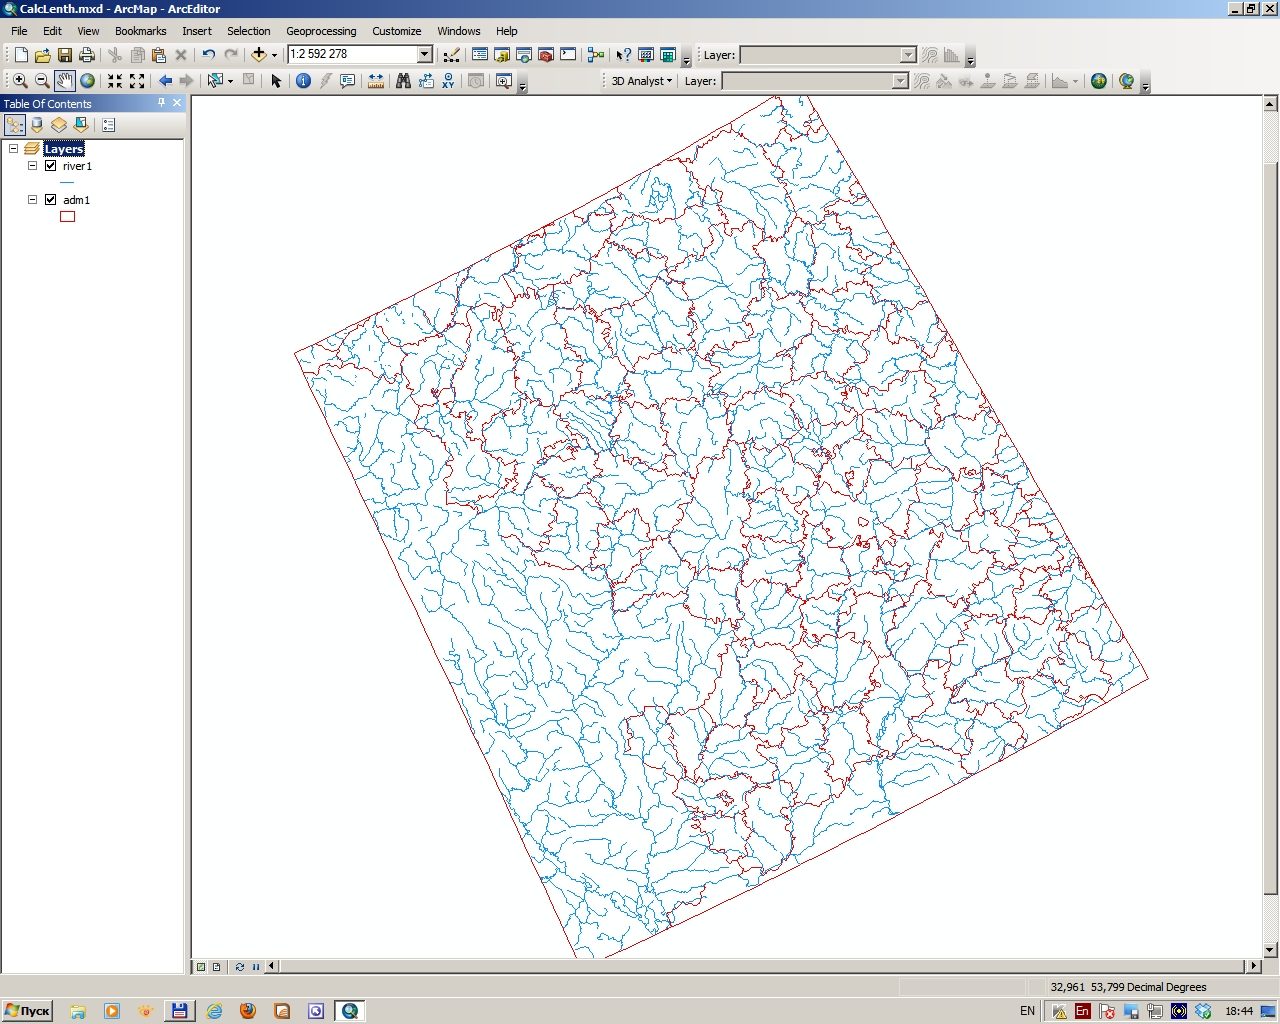Click the Пуск Start button
1280x1024 pixels.
27,1011
